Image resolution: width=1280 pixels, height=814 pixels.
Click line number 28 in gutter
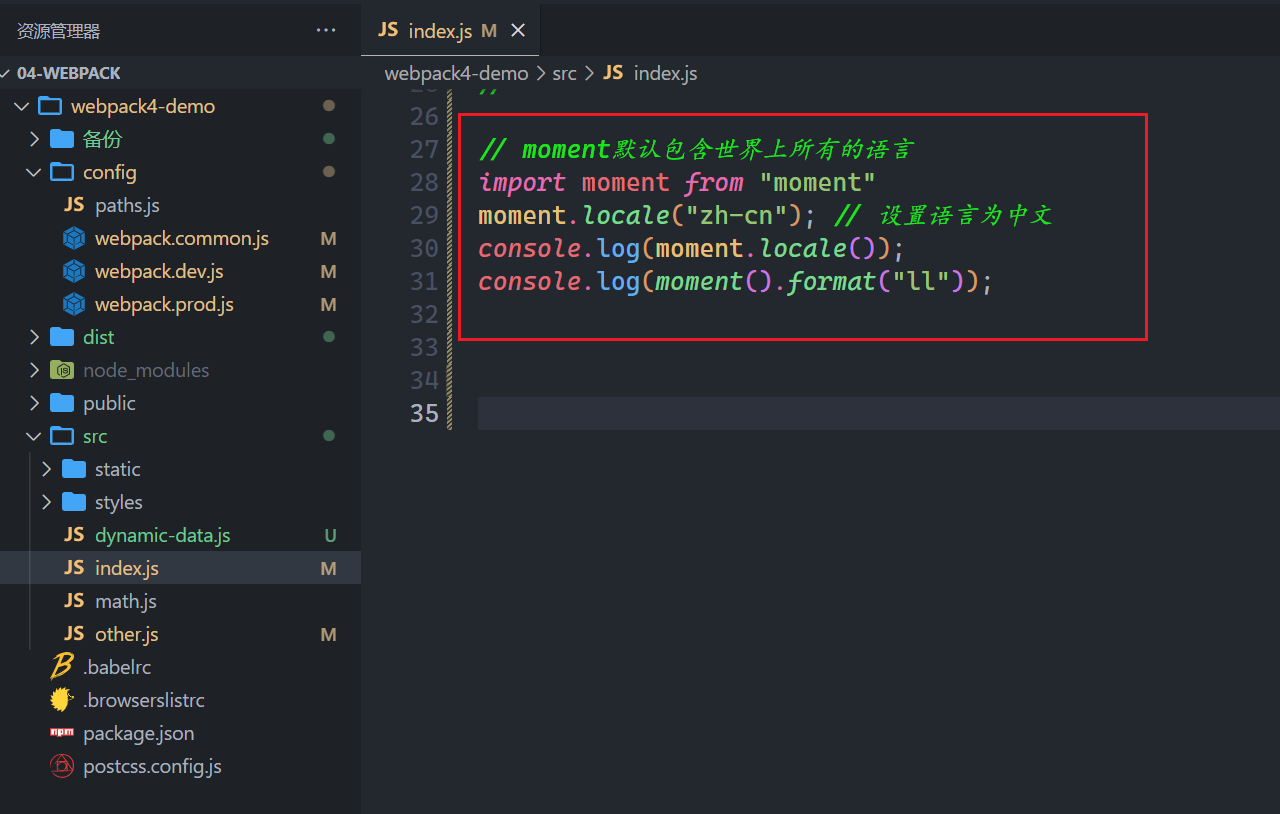coord(424,182)
